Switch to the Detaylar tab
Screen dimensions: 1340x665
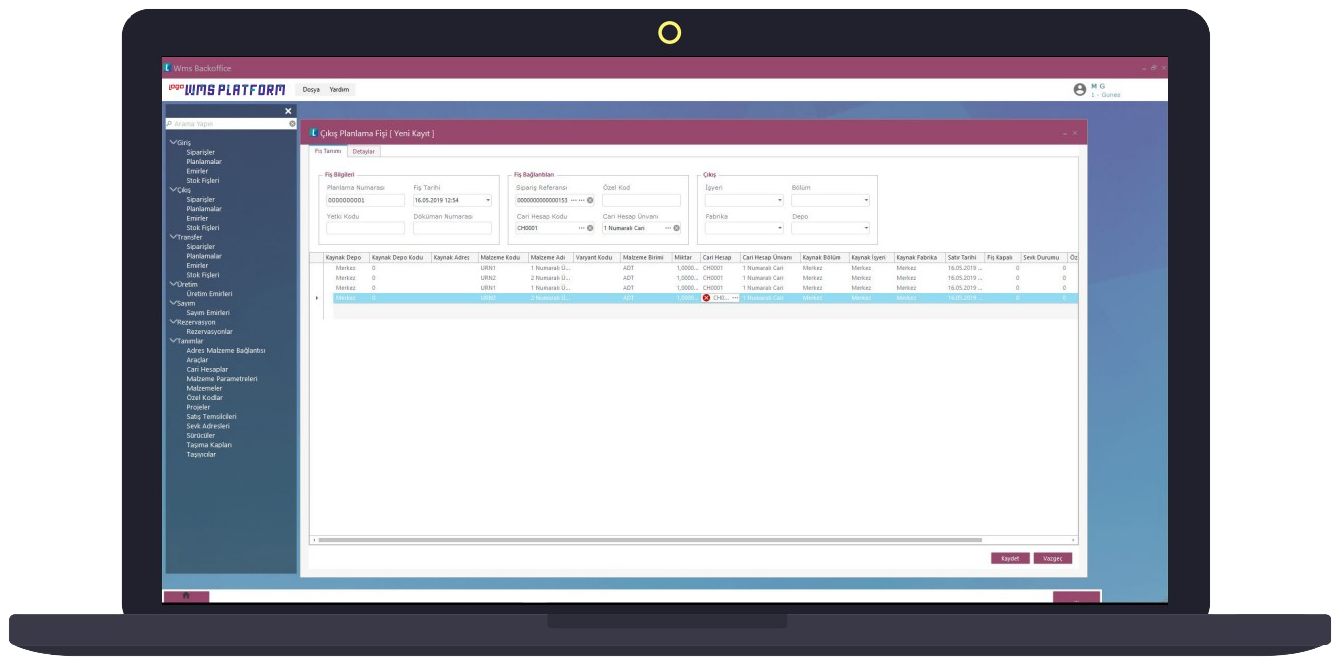(363, 151)
